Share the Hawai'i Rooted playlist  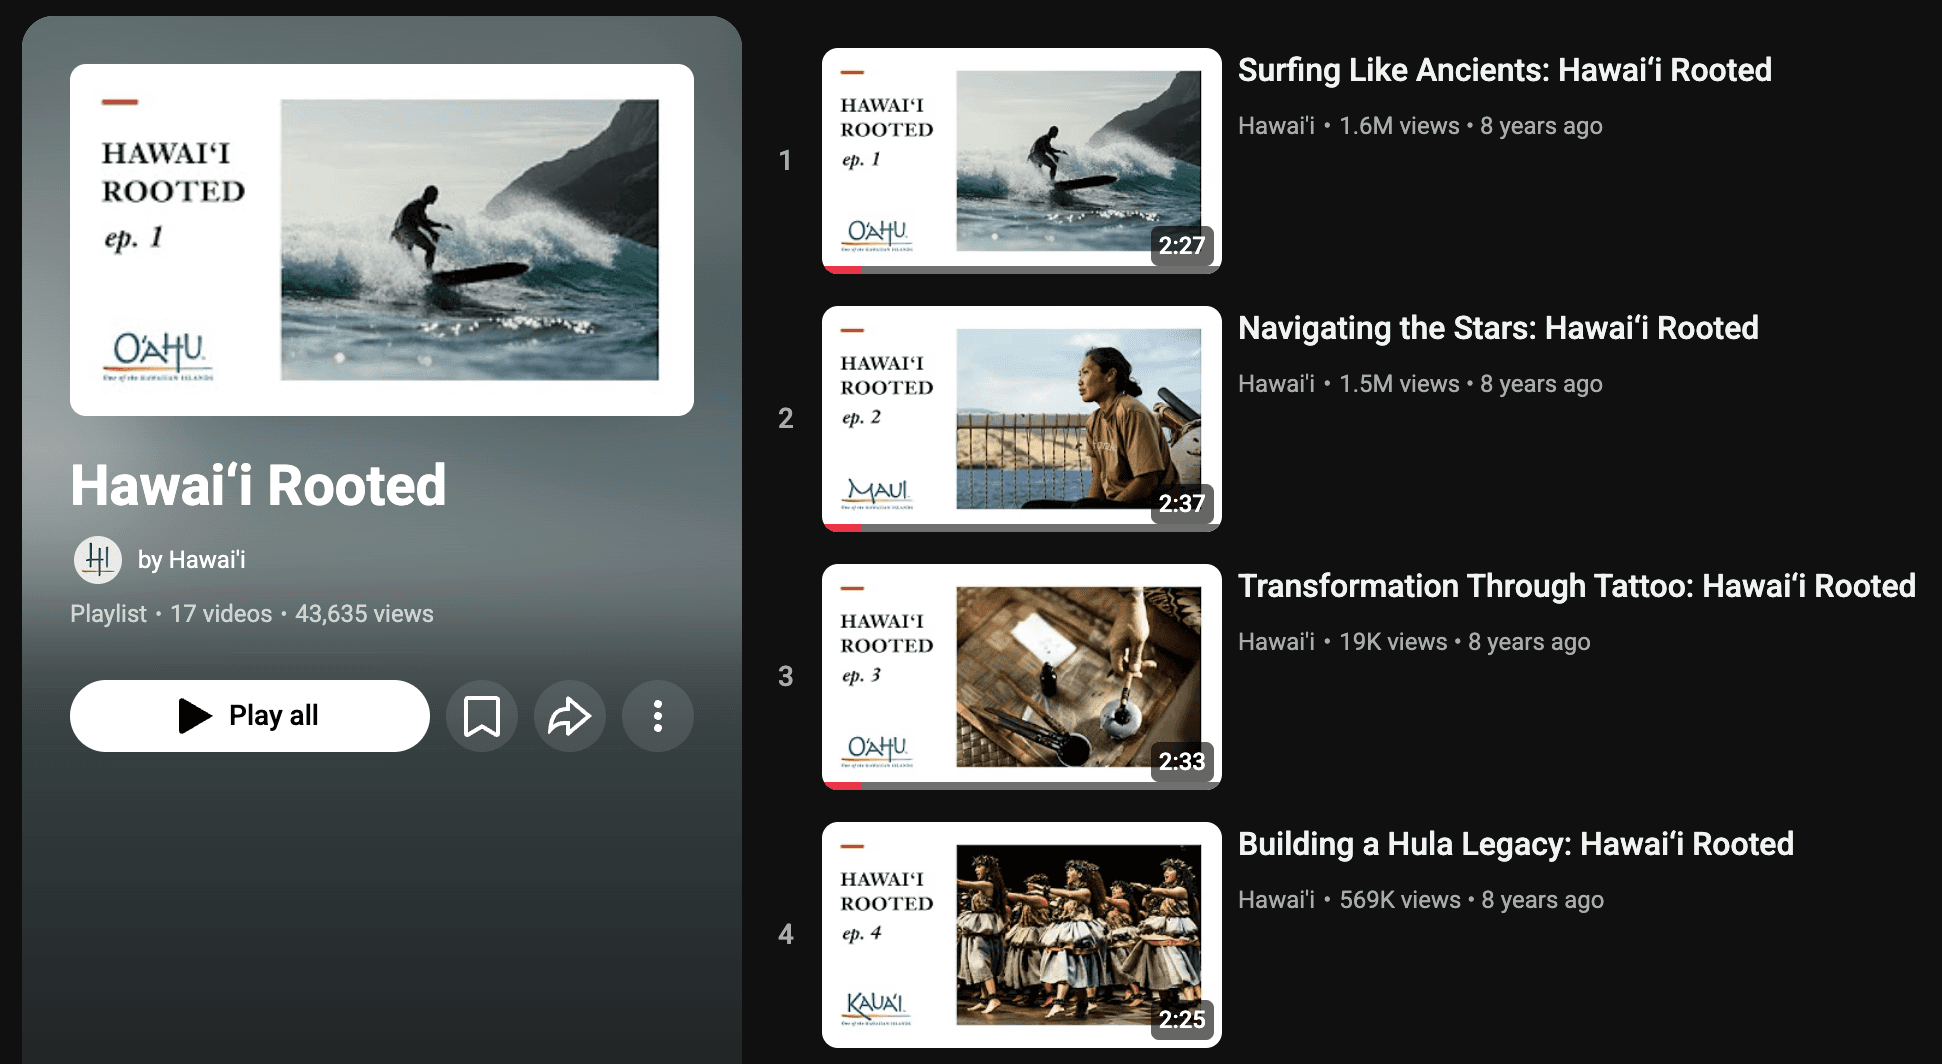[x=570, y=716]
